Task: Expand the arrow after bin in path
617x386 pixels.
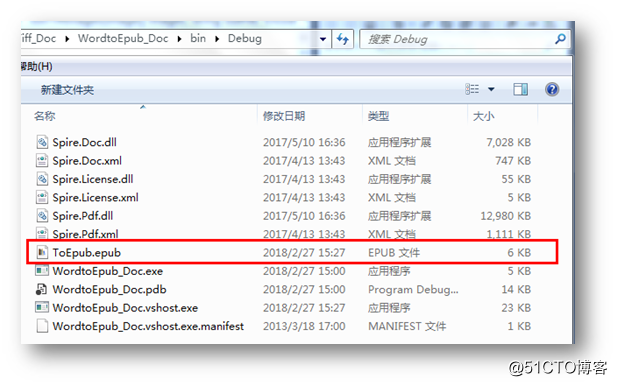Action: (x=217, y=39)
